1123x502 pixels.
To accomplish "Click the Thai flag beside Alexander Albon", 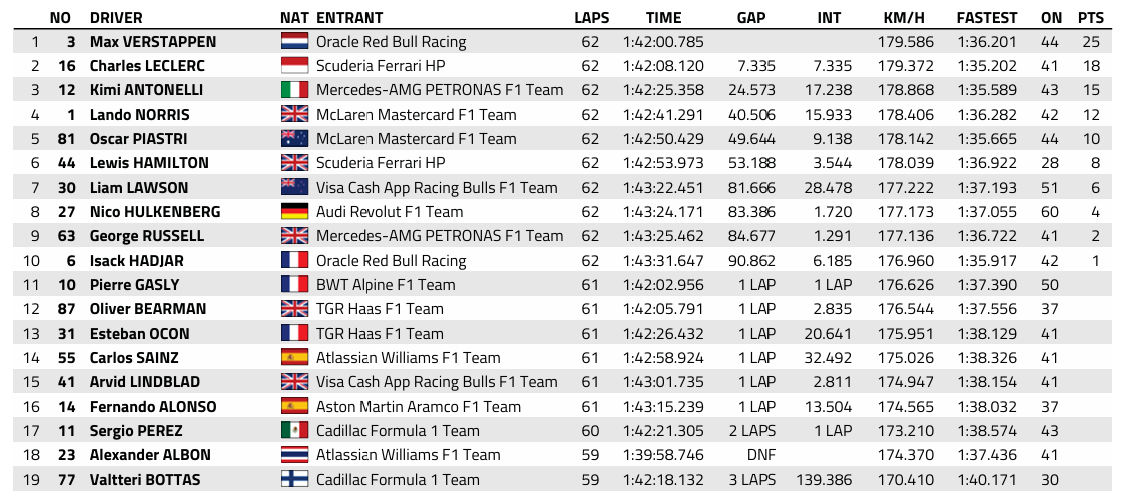I will tap(294, 455).
